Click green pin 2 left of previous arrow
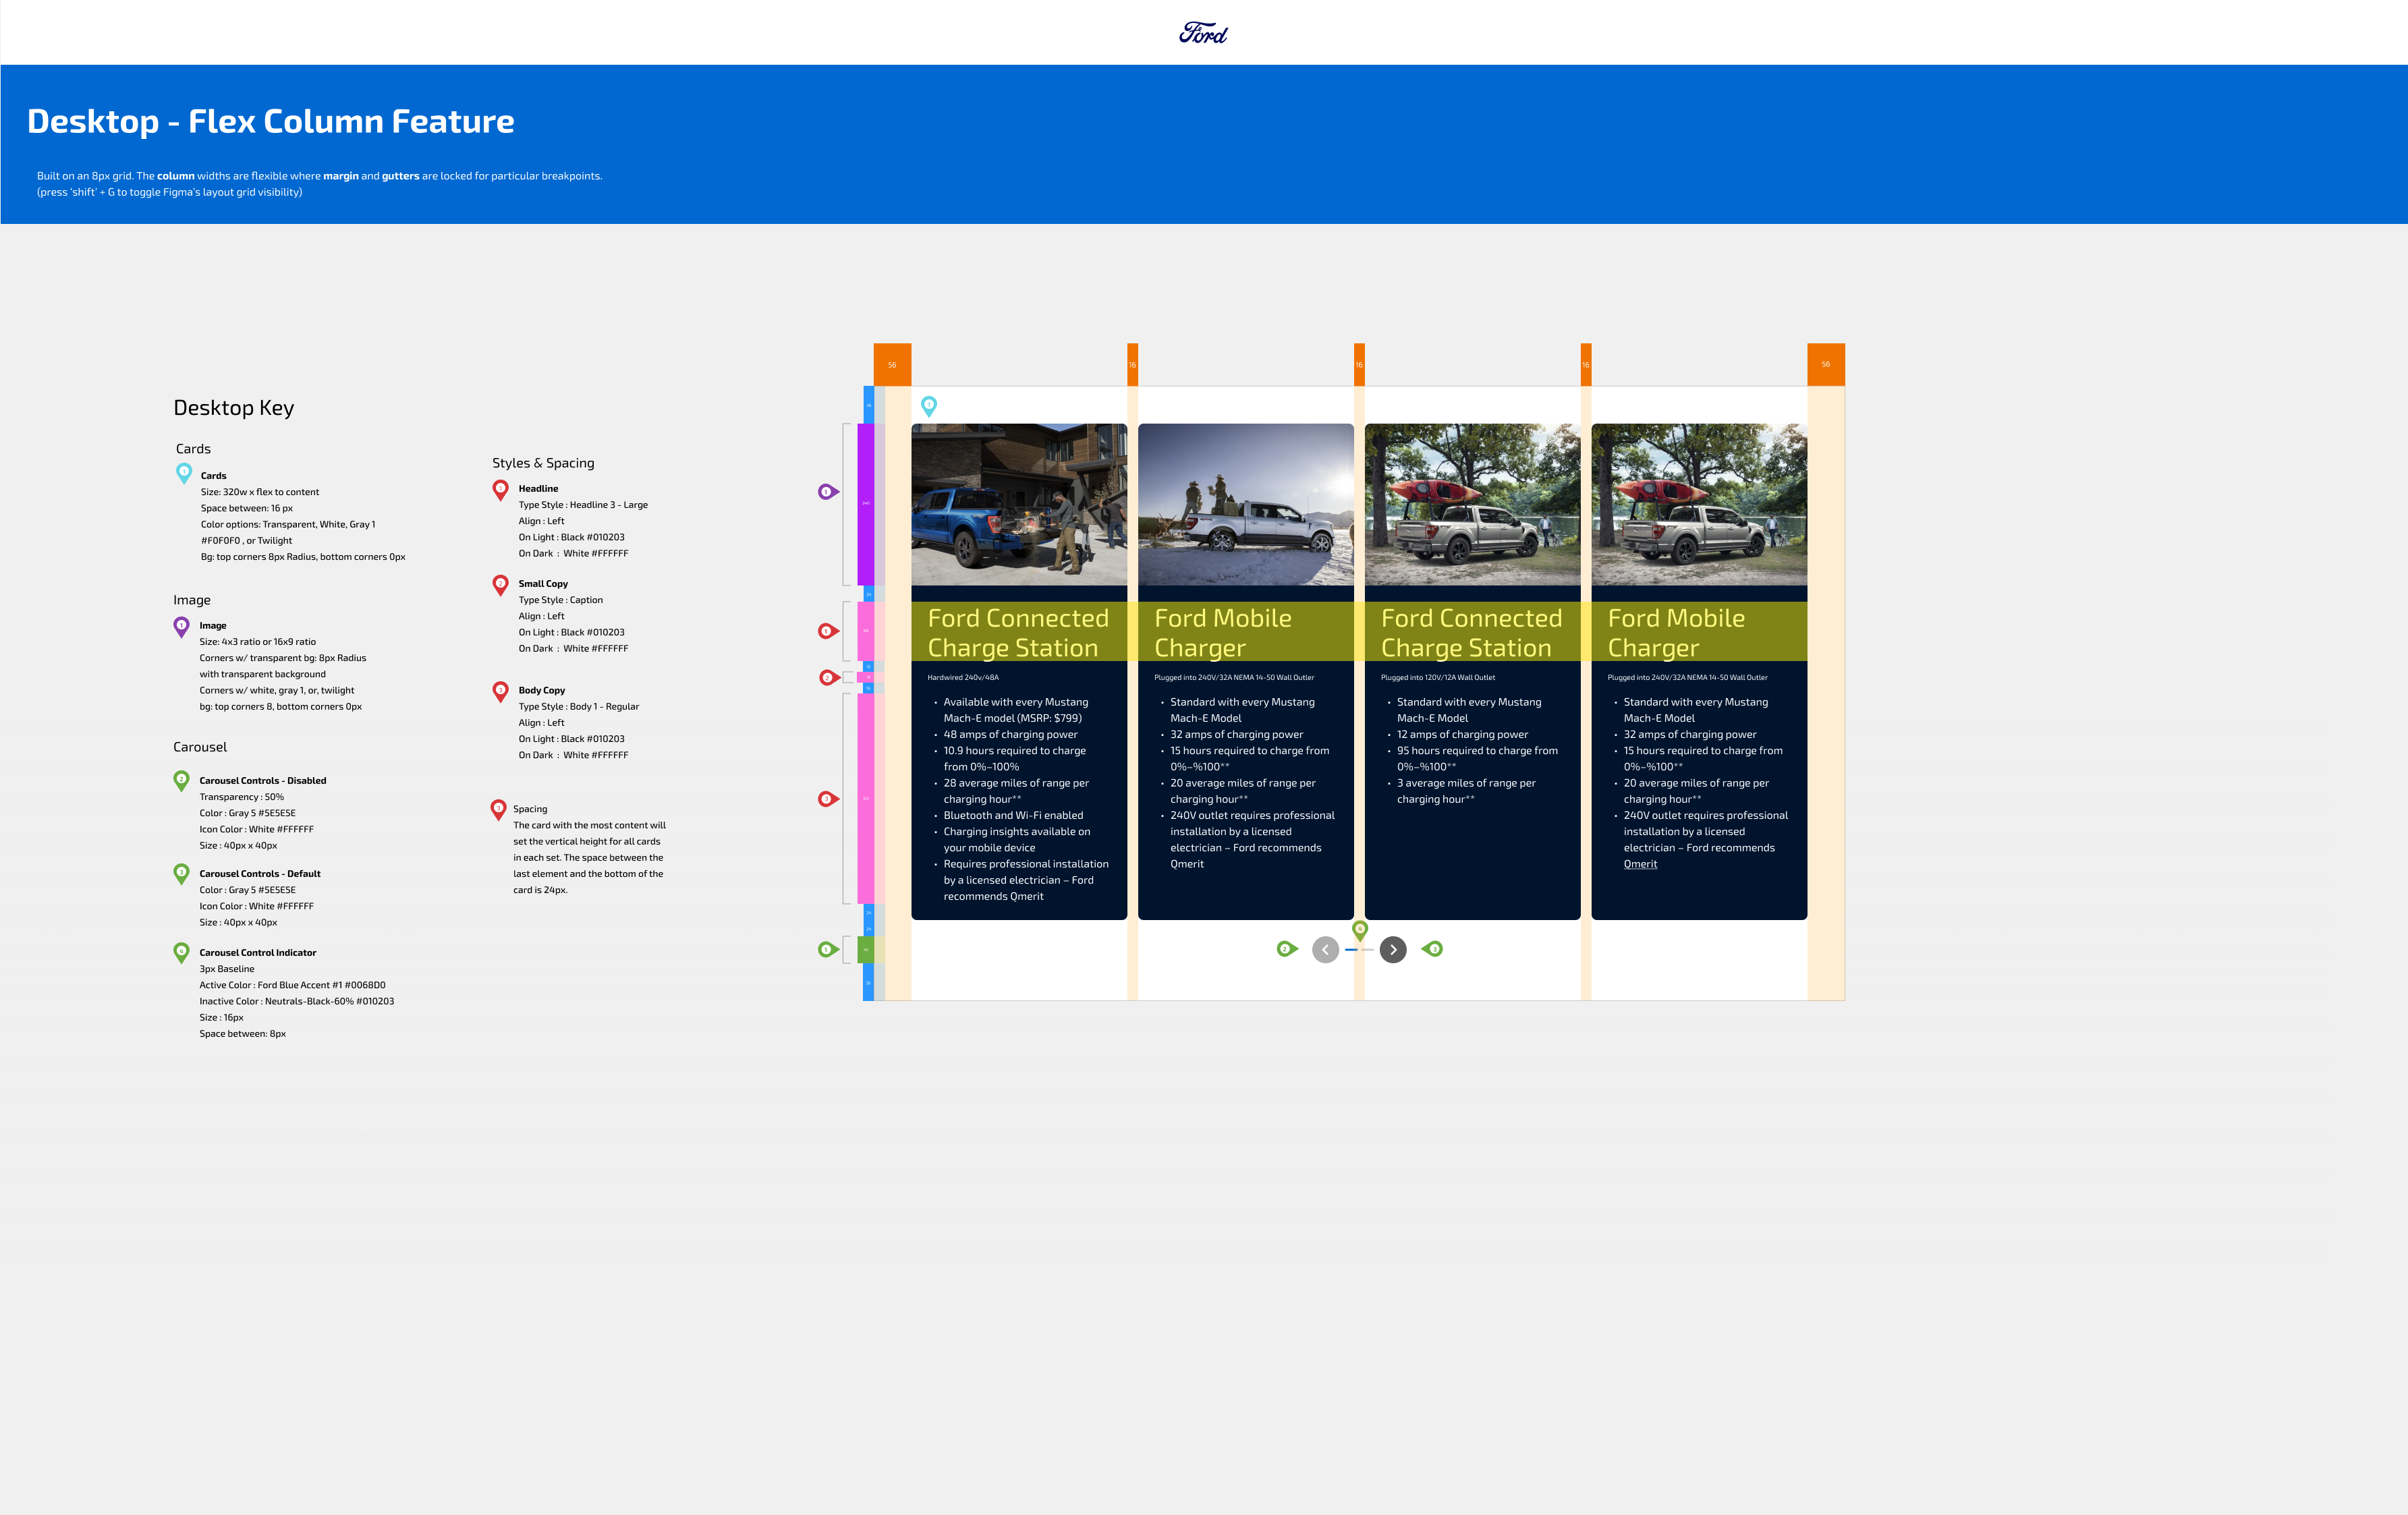The height and width of the screenshot is (1515, 2408). pos(1287,949)
